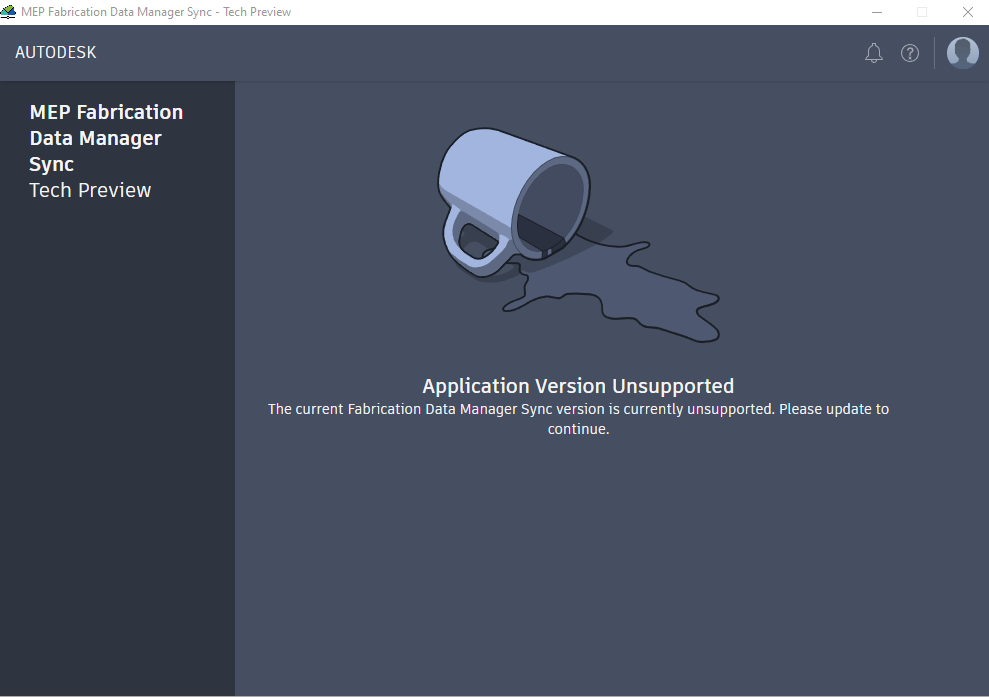Click the AUTODESK logo text
The height and width of the screenshot is (697, 989).
56,52
